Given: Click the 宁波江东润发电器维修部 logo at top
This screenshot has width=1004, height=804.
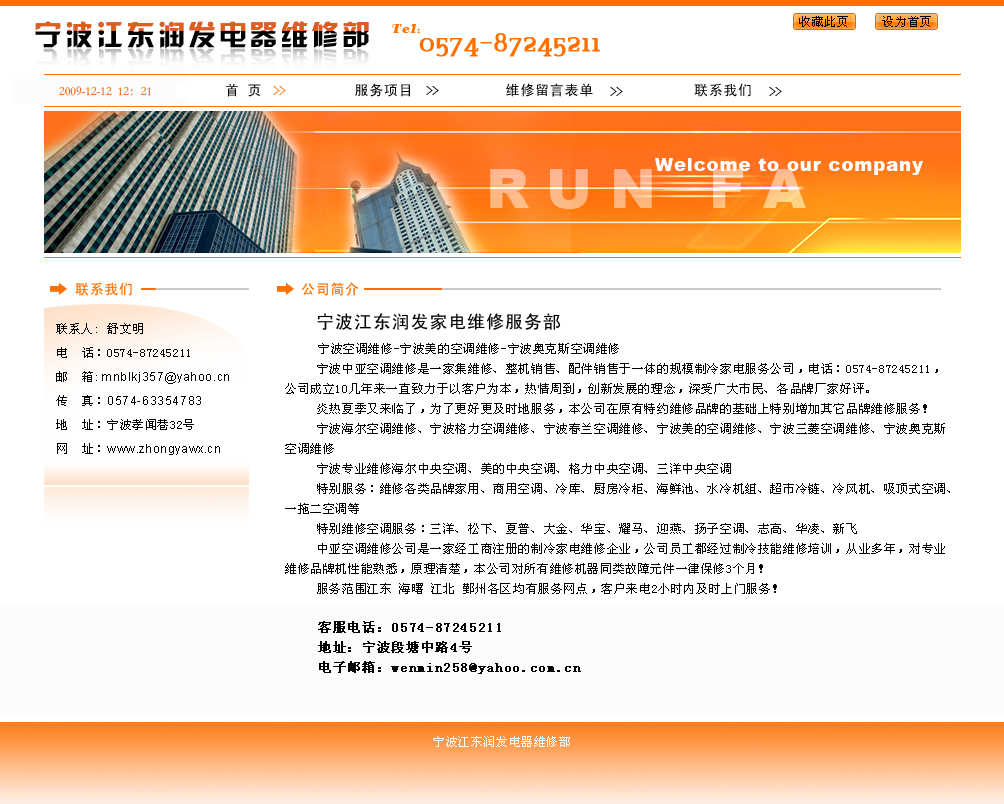Looking at the screenshot, I should [x=202, y=36].
